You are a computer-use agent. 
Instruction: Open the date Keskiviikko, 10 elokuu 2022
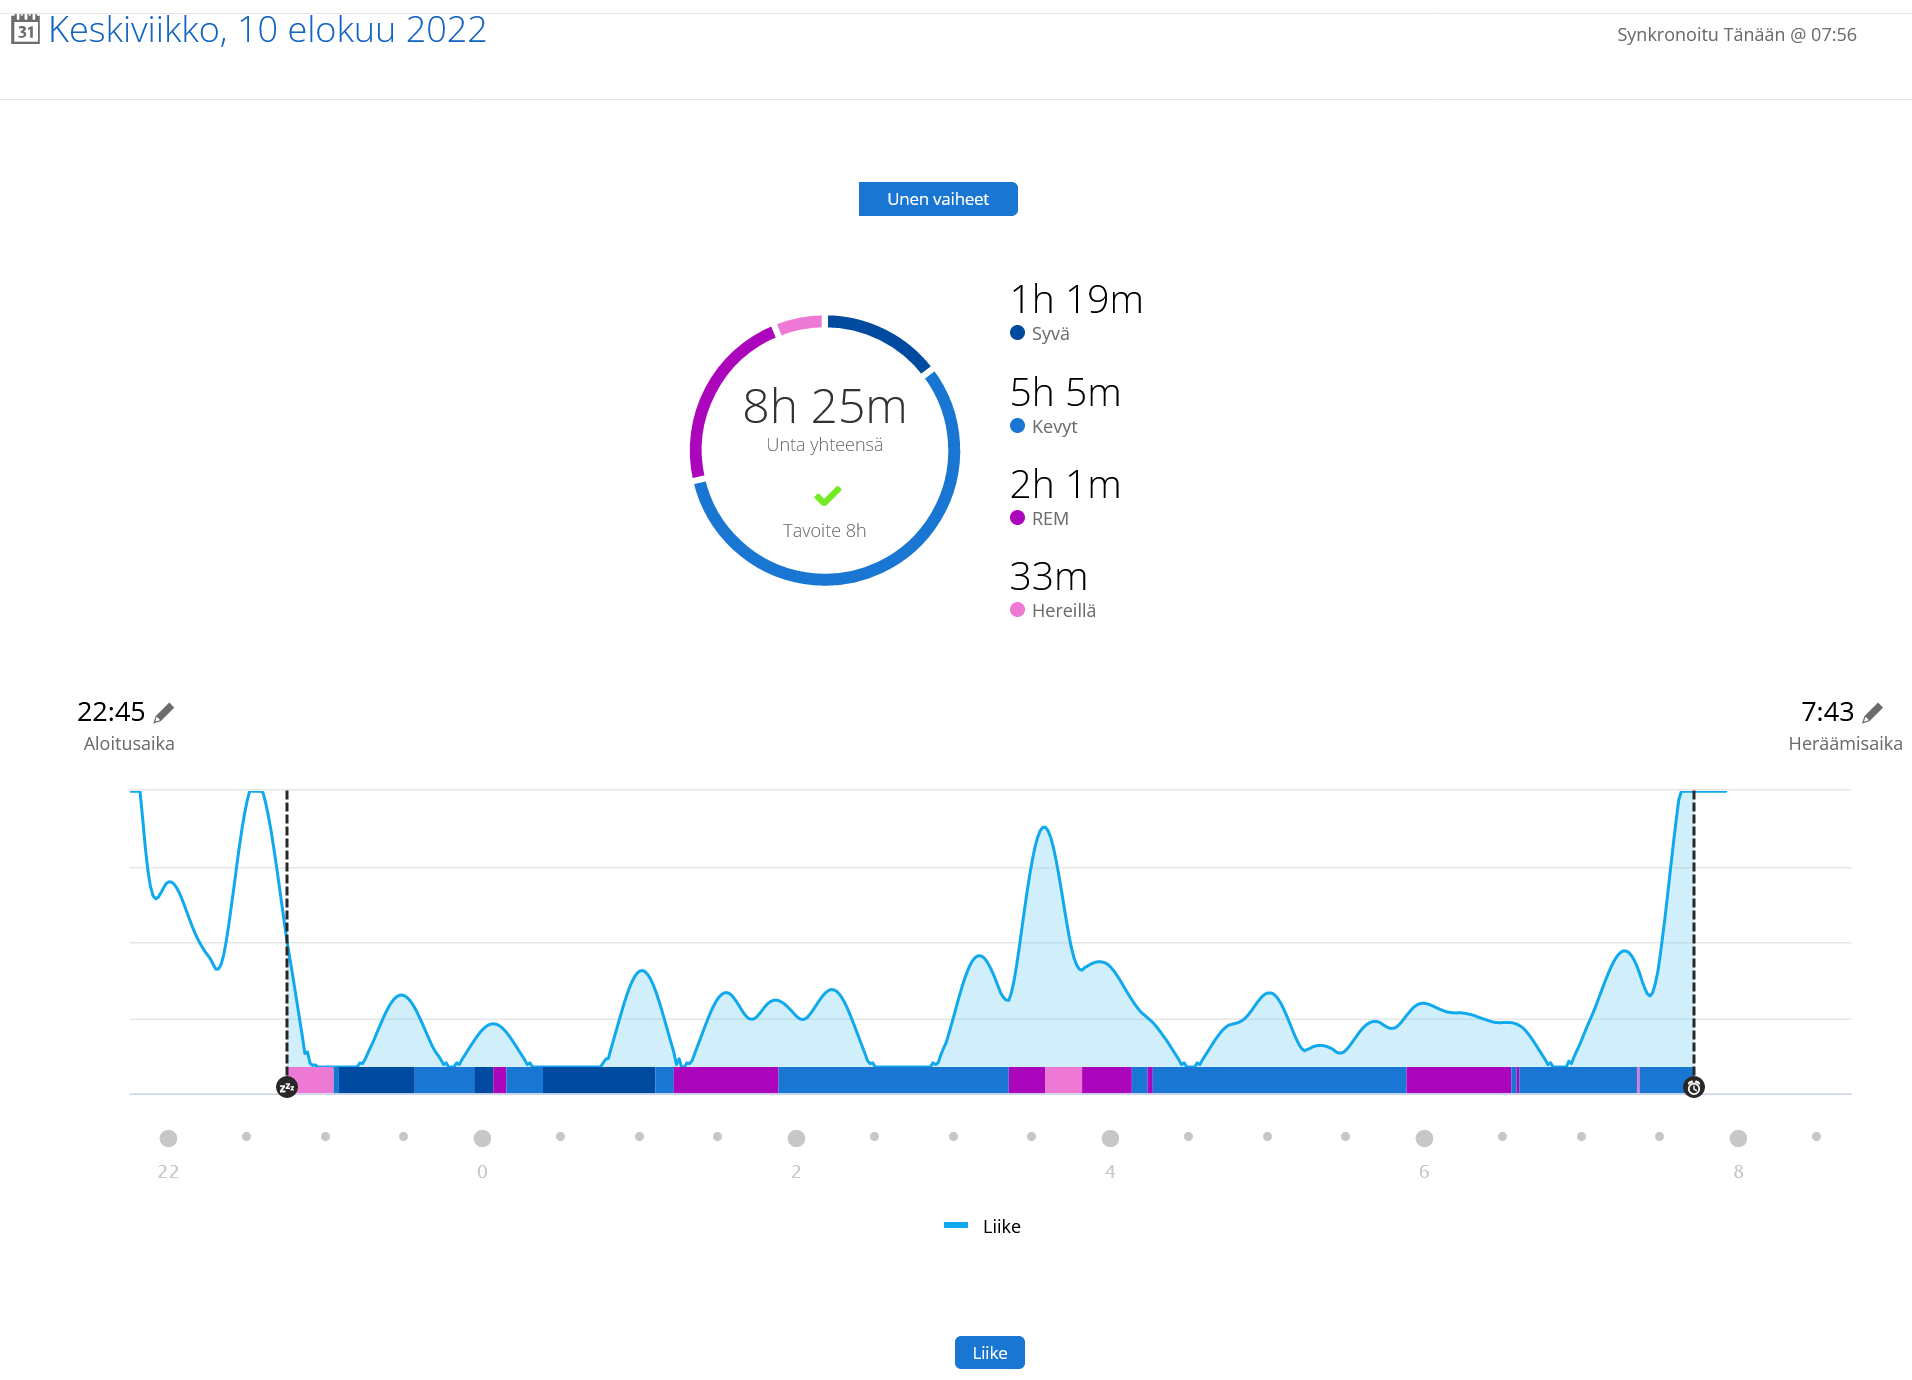267,30
